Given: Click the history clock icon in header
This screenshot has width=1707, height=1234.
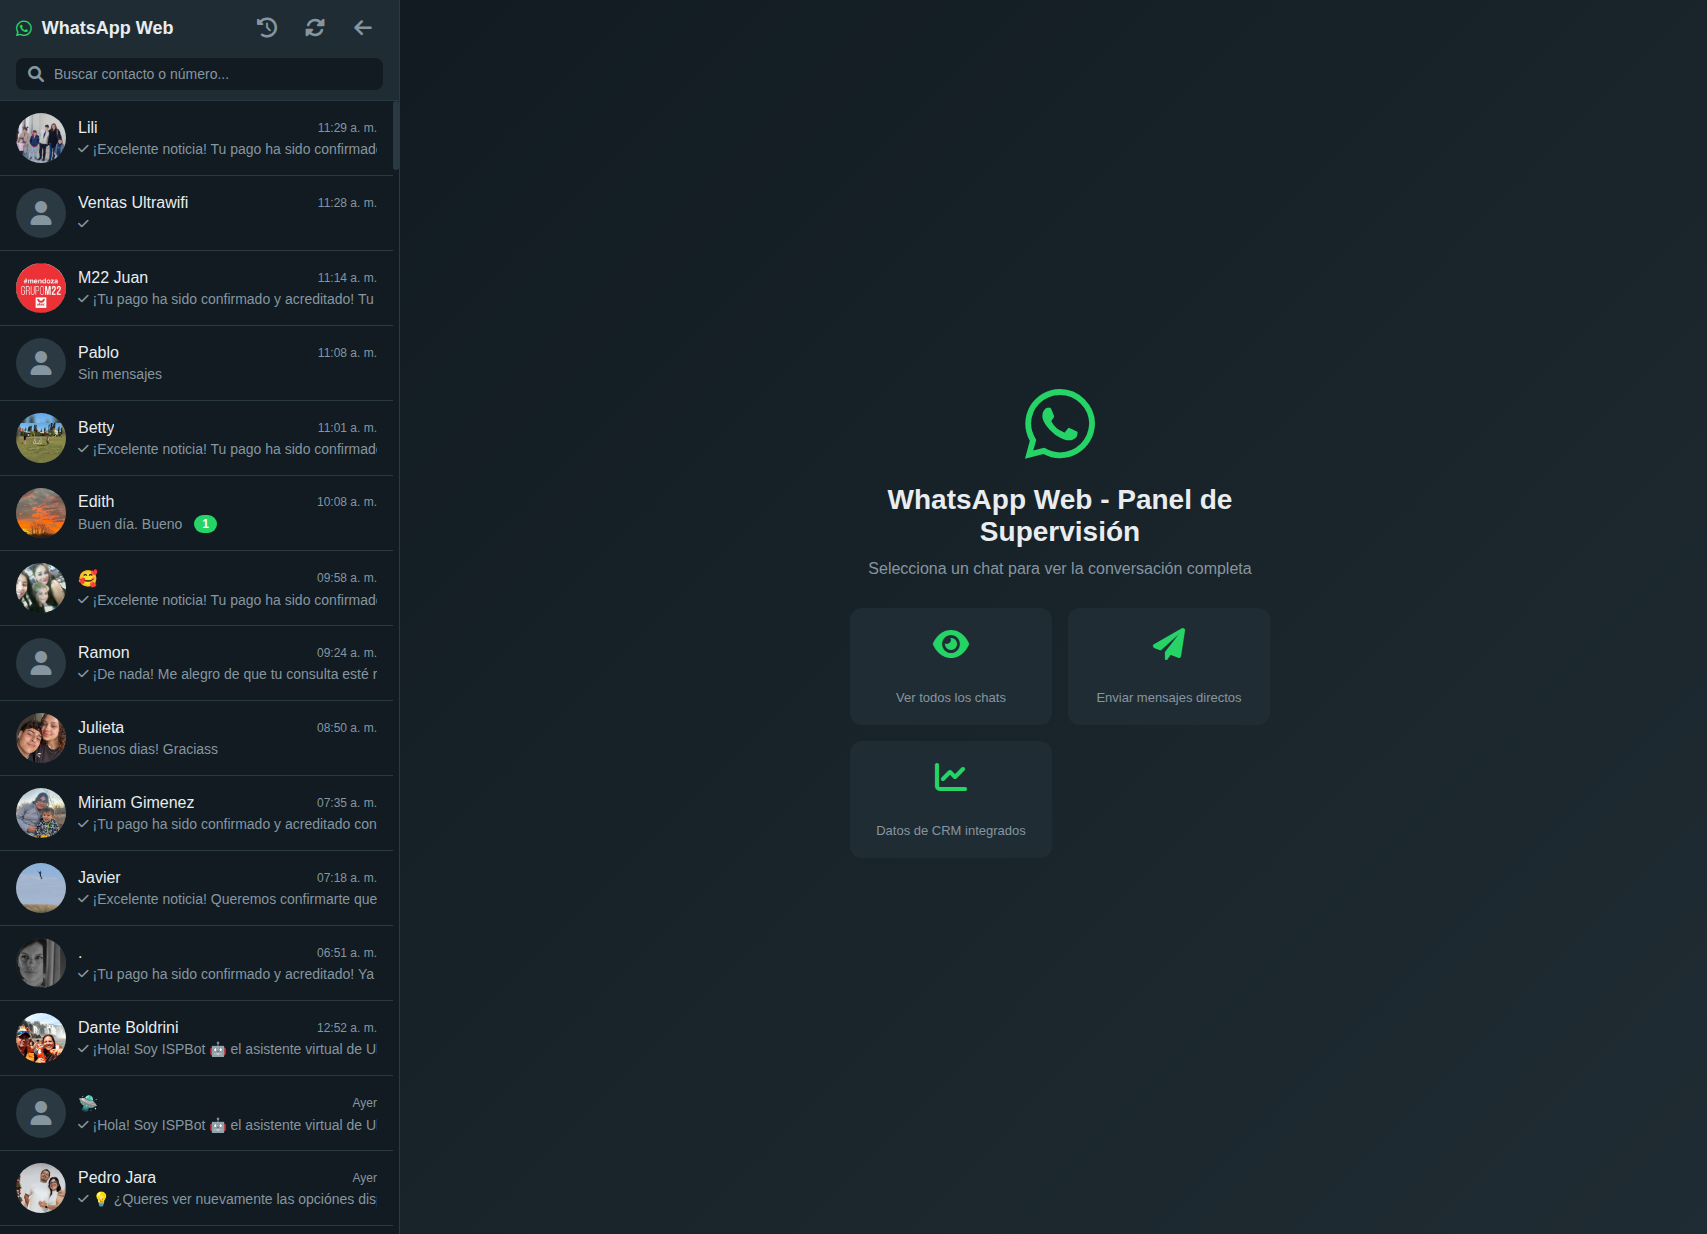Looking at the screenshot, I should coord(267,28).
